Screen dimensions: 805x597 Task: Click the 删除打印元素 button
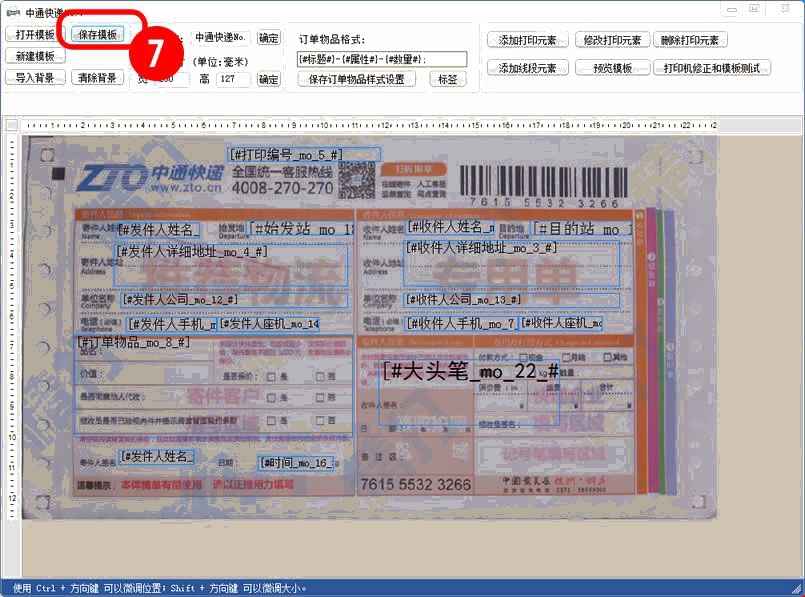pyautogui.click(x=691, y=41)
